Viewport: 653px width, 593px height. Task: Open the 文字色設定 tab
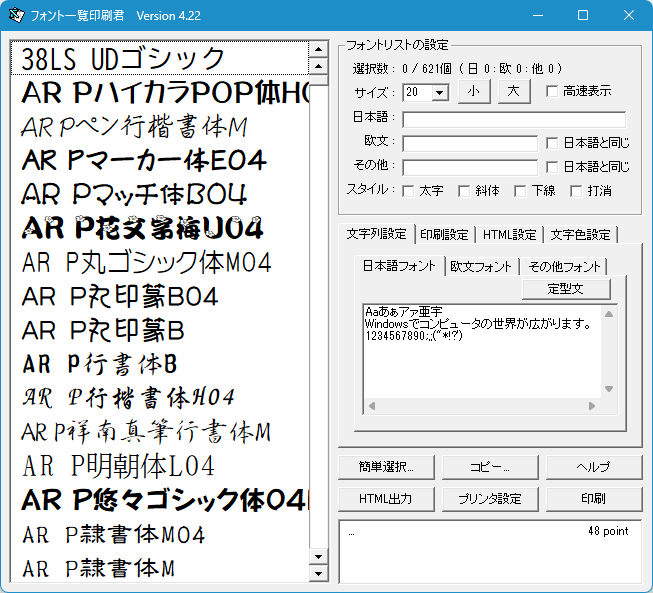pyautogui.click(x=580, y=235)
